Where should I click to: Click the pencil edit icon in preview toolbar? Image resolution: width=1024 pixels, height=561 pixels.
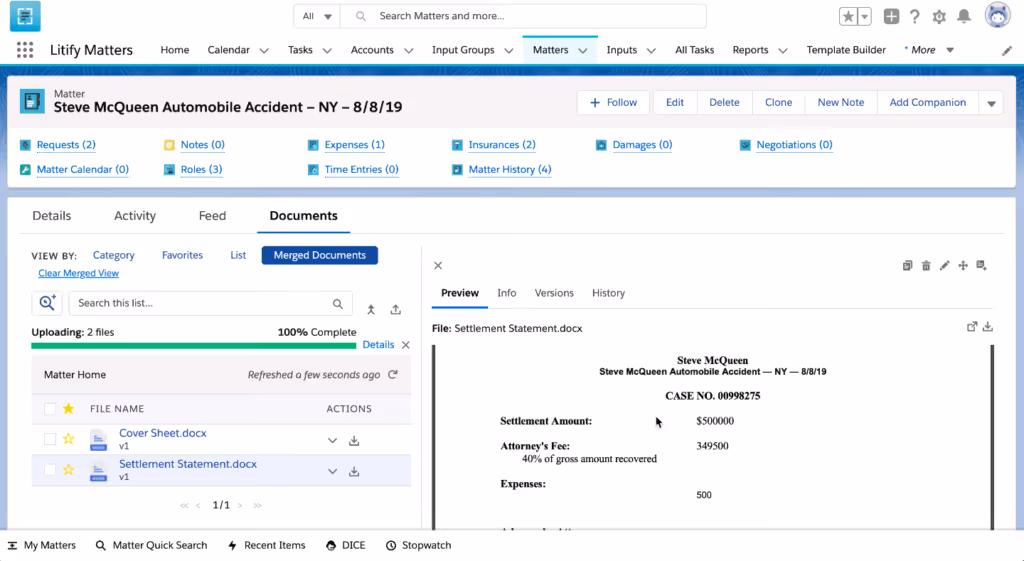(x=944, y=265)
